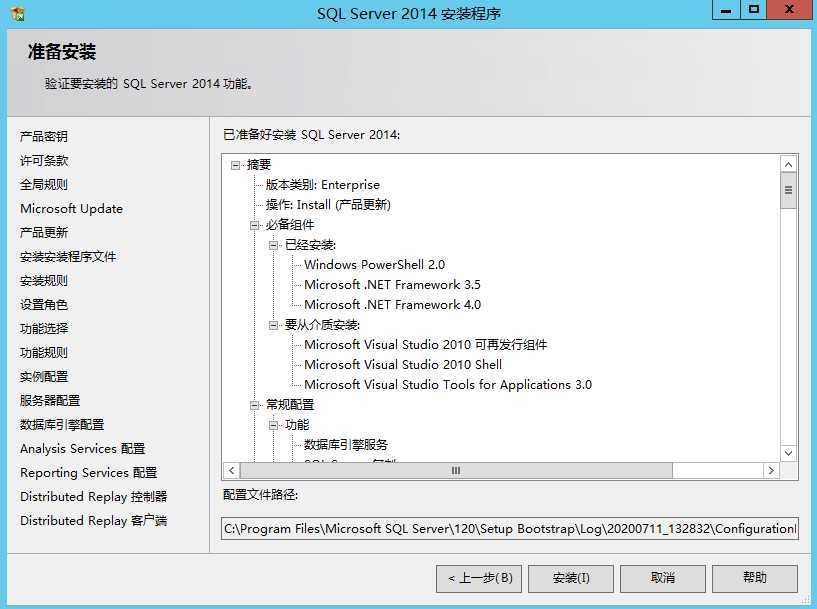Click the horizontal scrollbar right arrow

pos(771,471)
